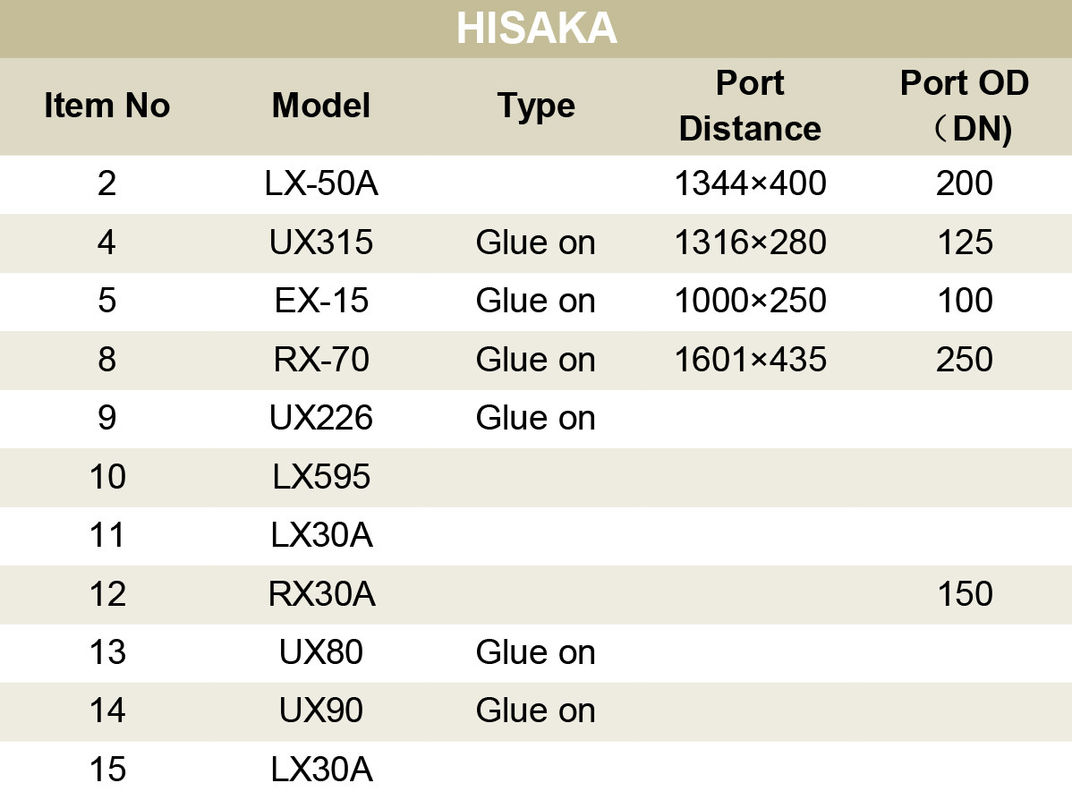Viewport: 1072px width, 800px height.
Task: Select the port OD value 150
Action: pos(964,594)
